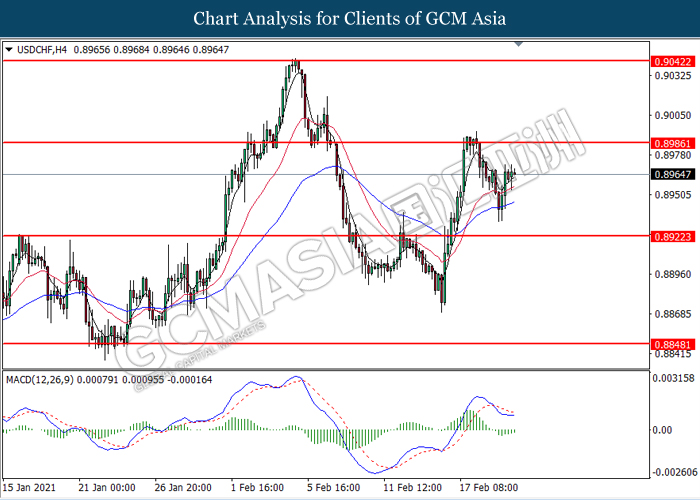This screenshot has height=500, width=700.
Task: Click the MACD zero level 0.00
Action: (x=662, y=430)
